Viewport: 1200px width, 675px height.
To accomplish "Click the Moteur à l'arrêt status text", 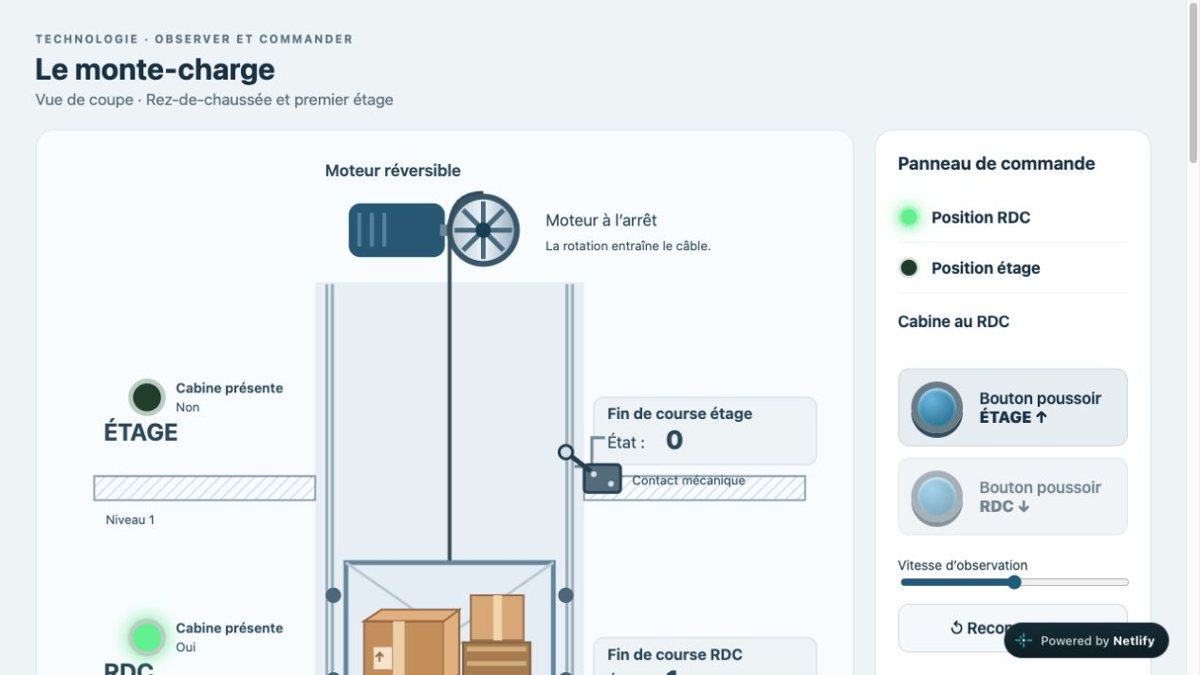I will [x=601, y=220].
